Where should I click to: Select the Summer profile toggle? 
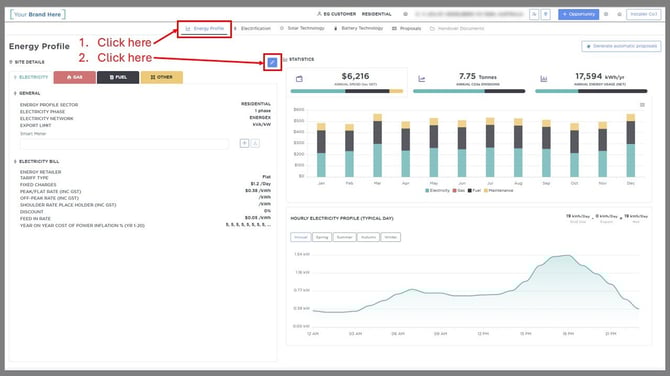(344, 237)
